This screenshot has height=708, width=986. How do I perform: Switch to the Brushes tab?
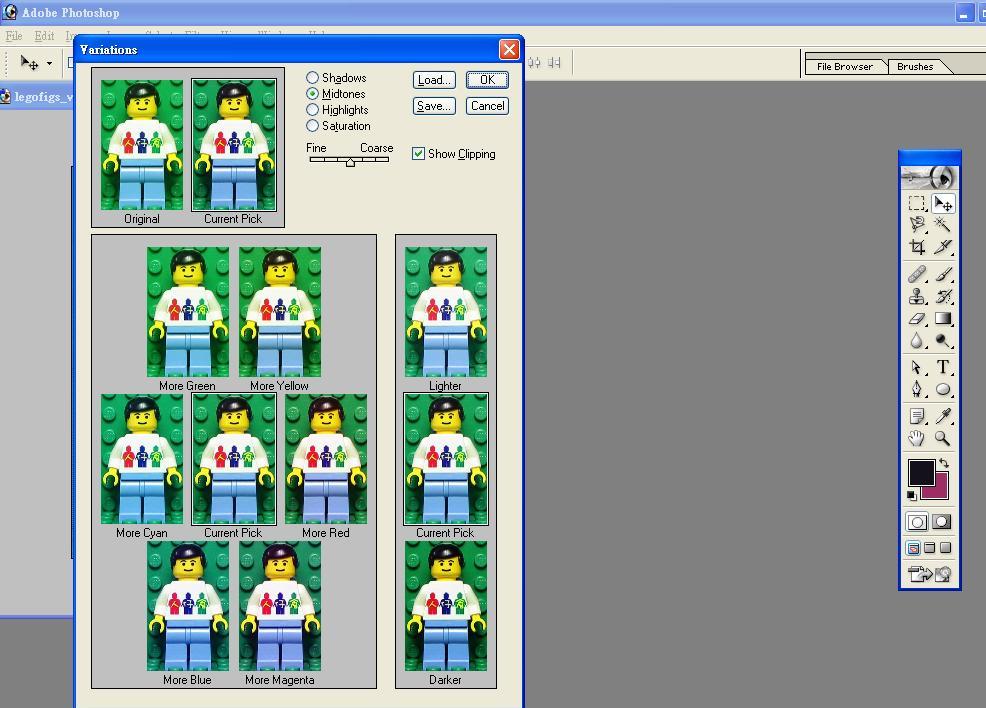(915, 66)
